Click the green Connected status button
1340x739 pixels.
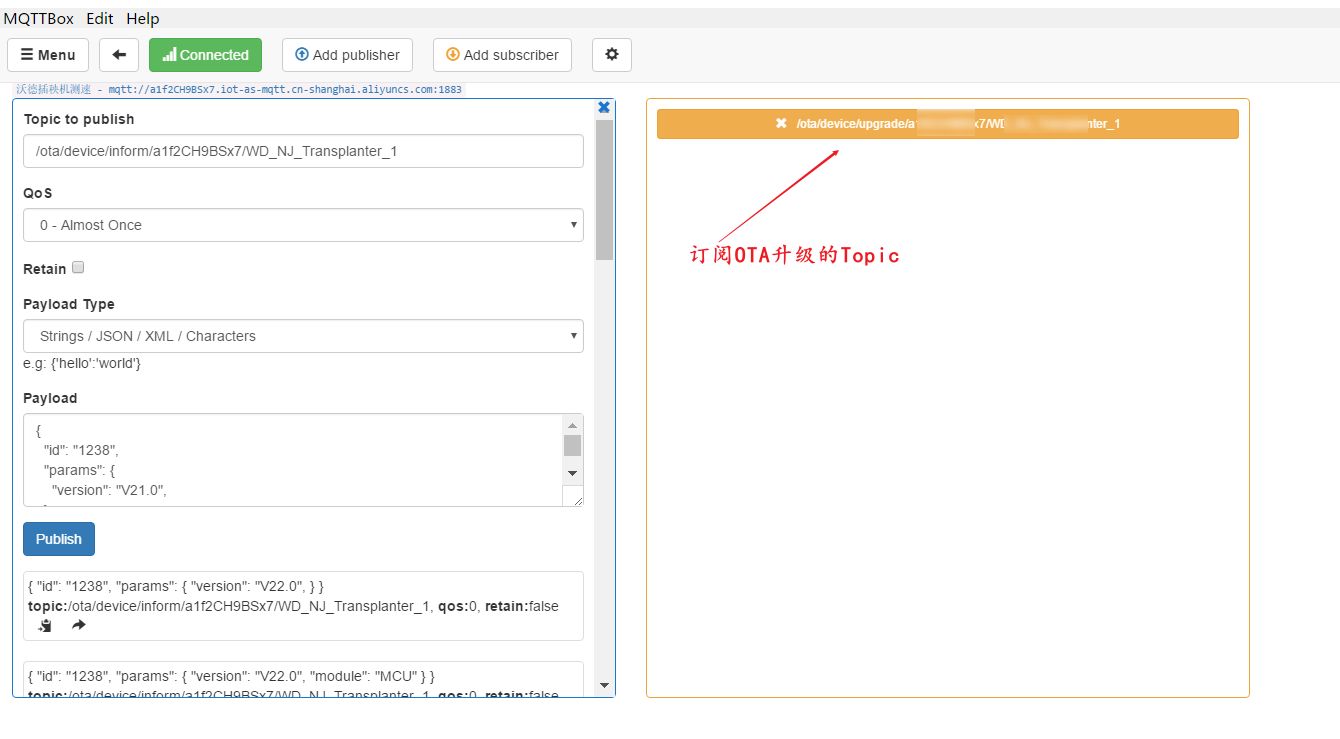(205, 55)
